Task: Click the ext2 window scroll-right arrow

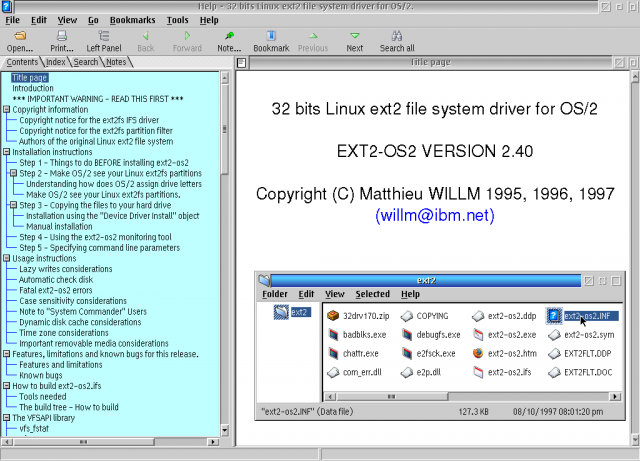Action: [x=615, y=396]
